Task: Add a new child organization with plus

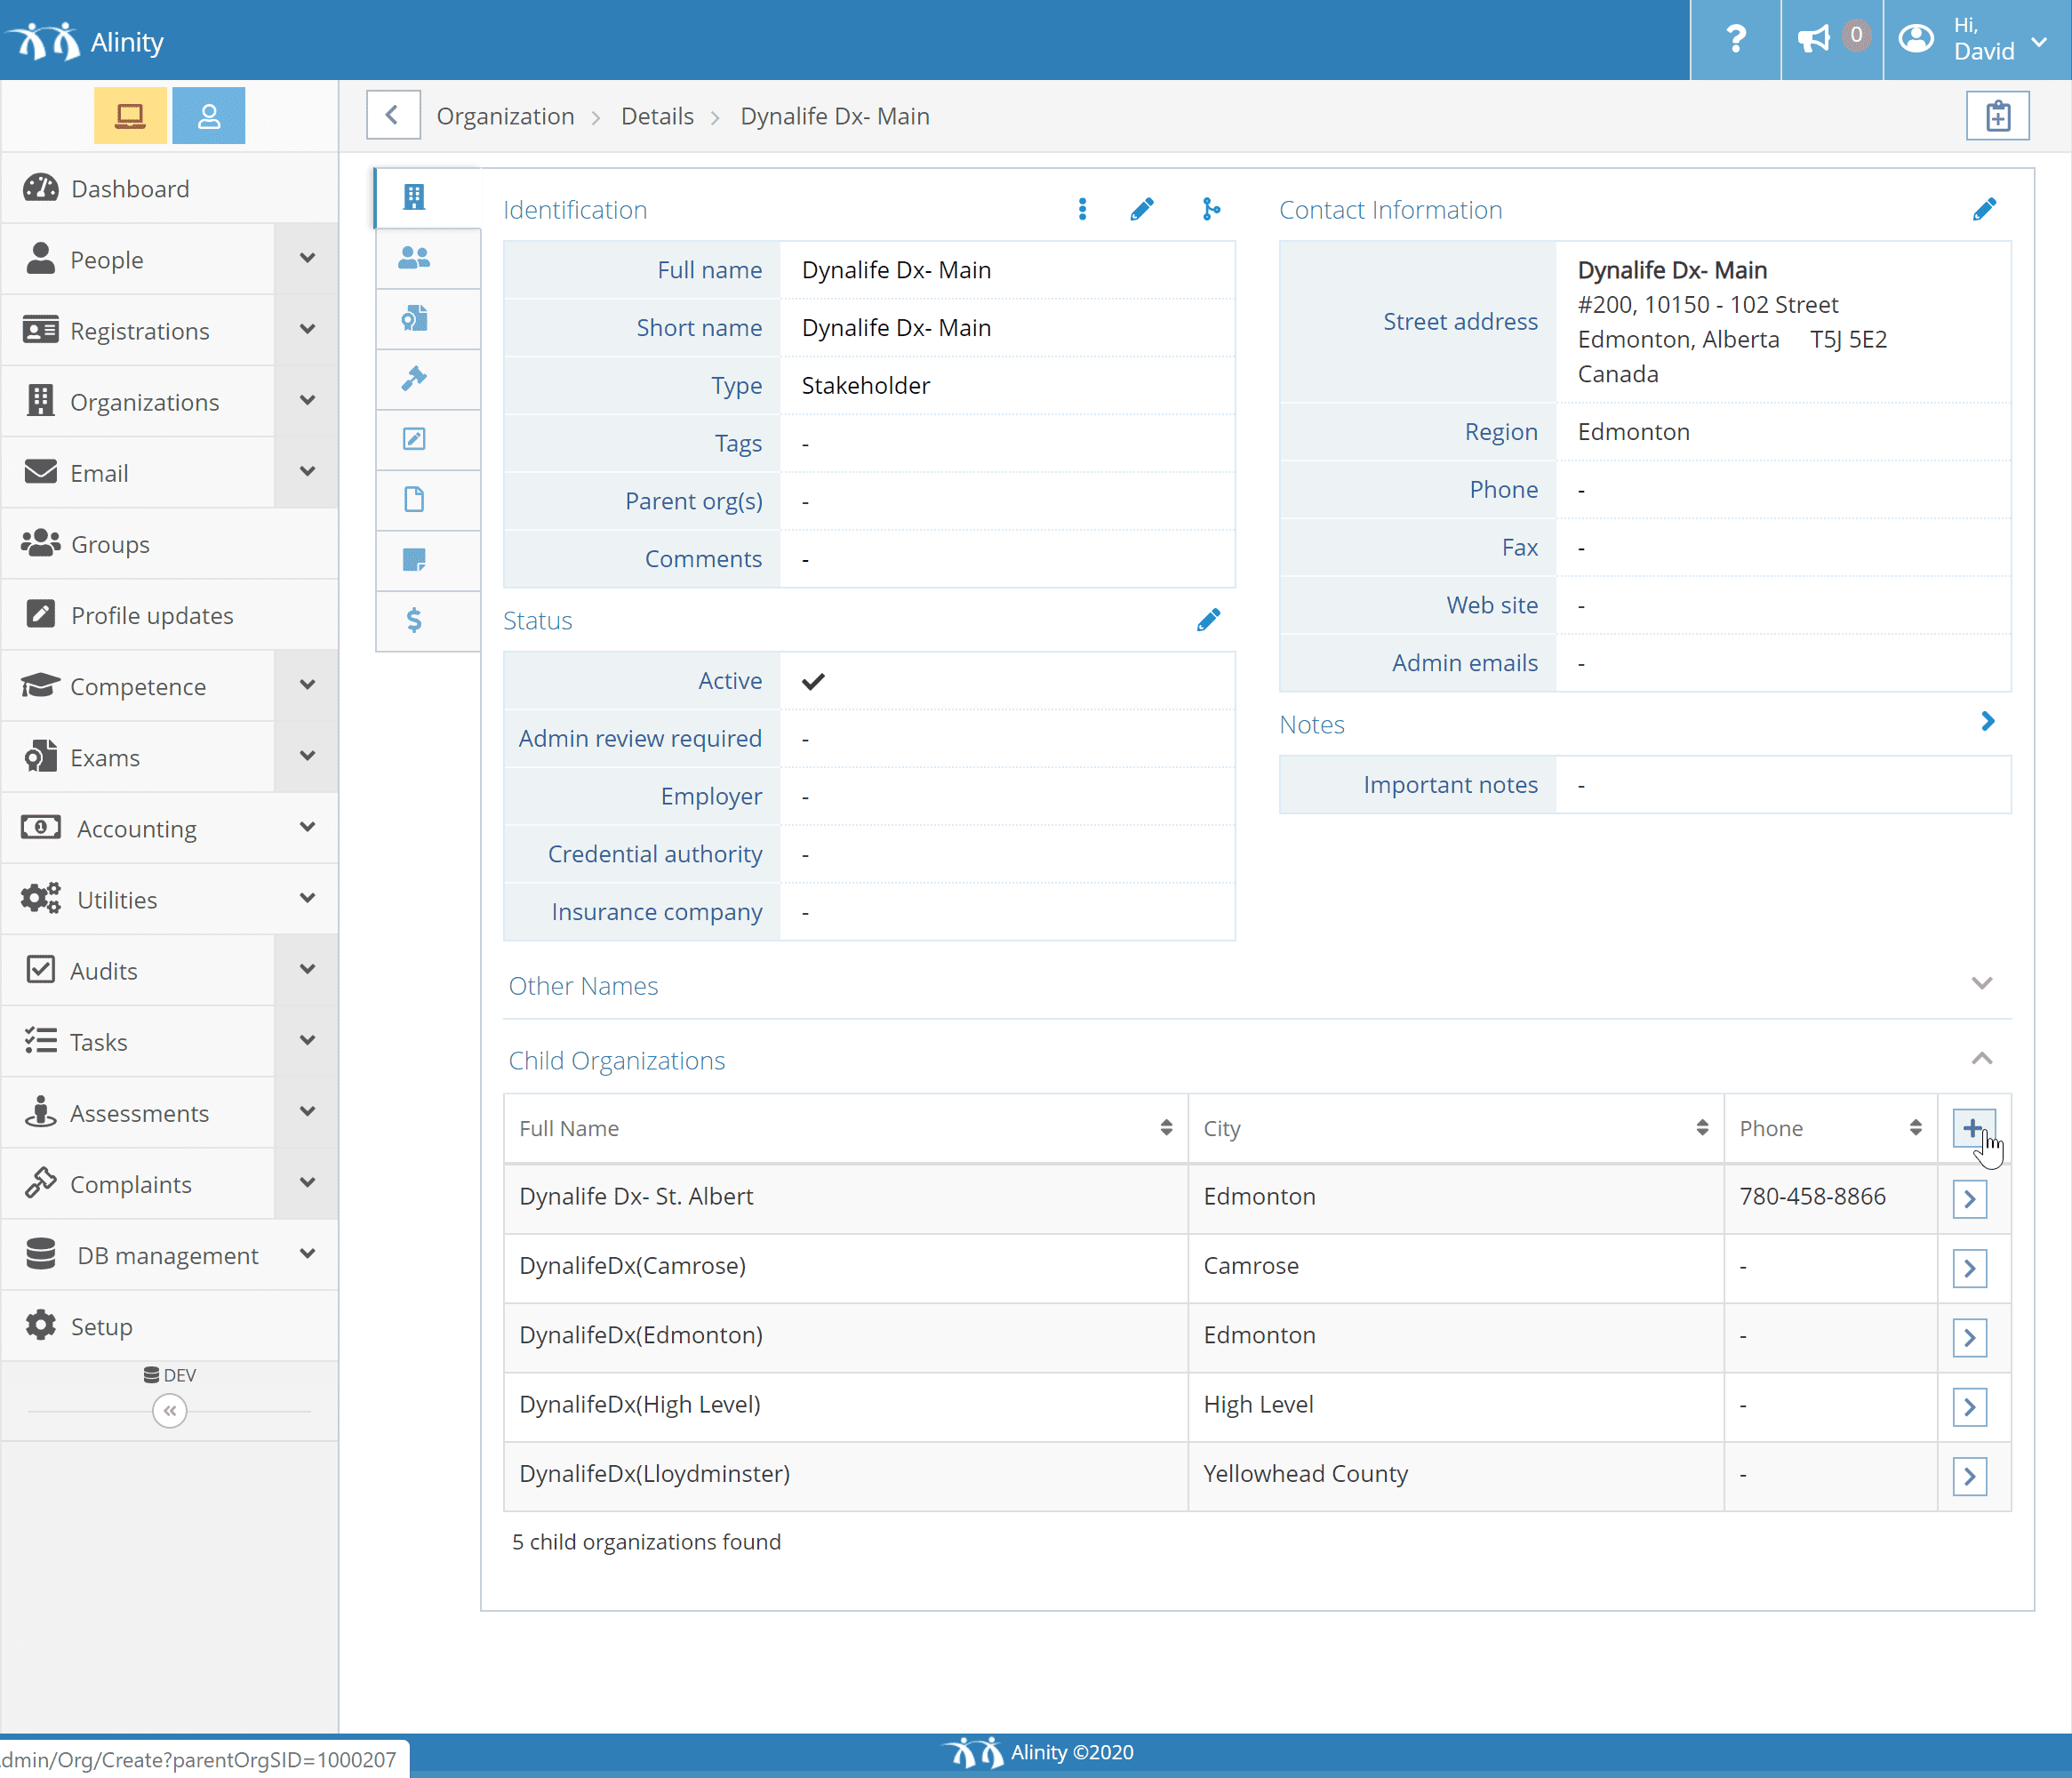Action: (x=1973, y=1128)
